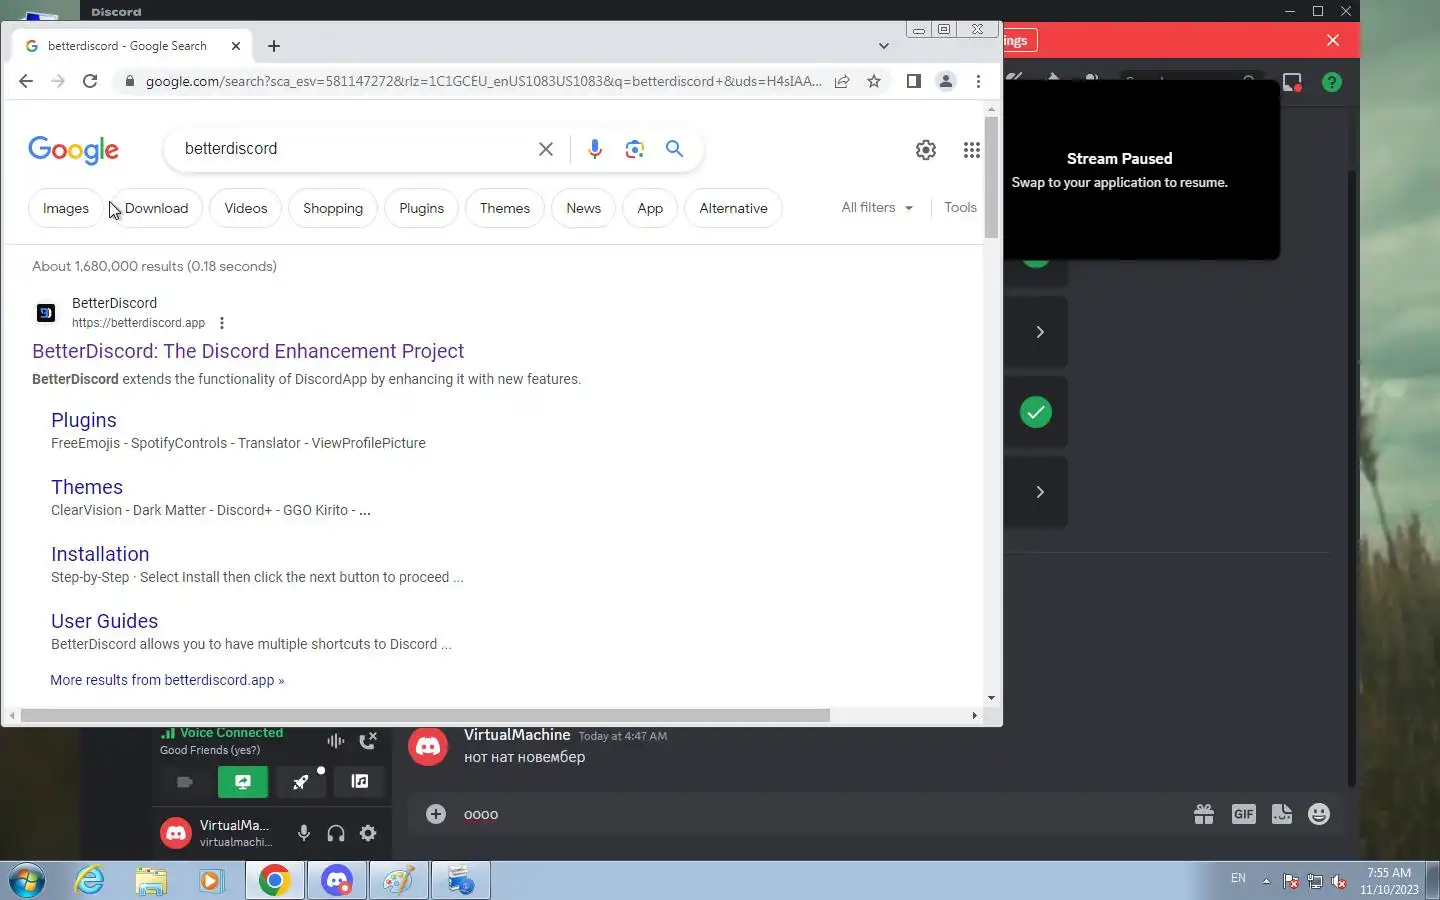Submit search with magnifier icon
Image resolution: width=1440 pixels, height=900 pixels.
pos(675,149)
